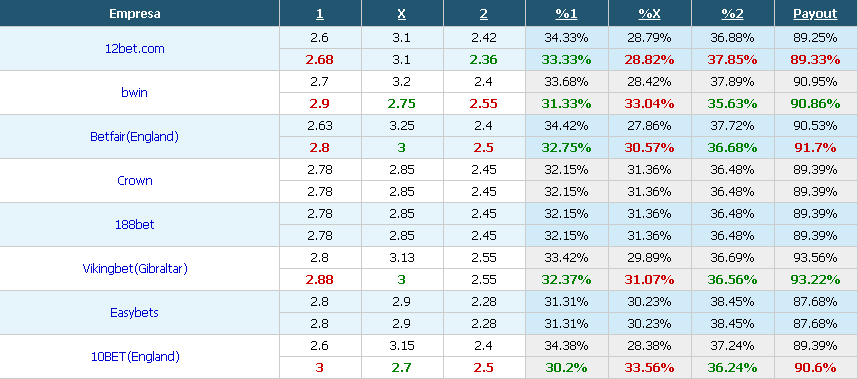Sort by column 2 header
Screen dimensions: 858x379
click(x=484, y=14)
